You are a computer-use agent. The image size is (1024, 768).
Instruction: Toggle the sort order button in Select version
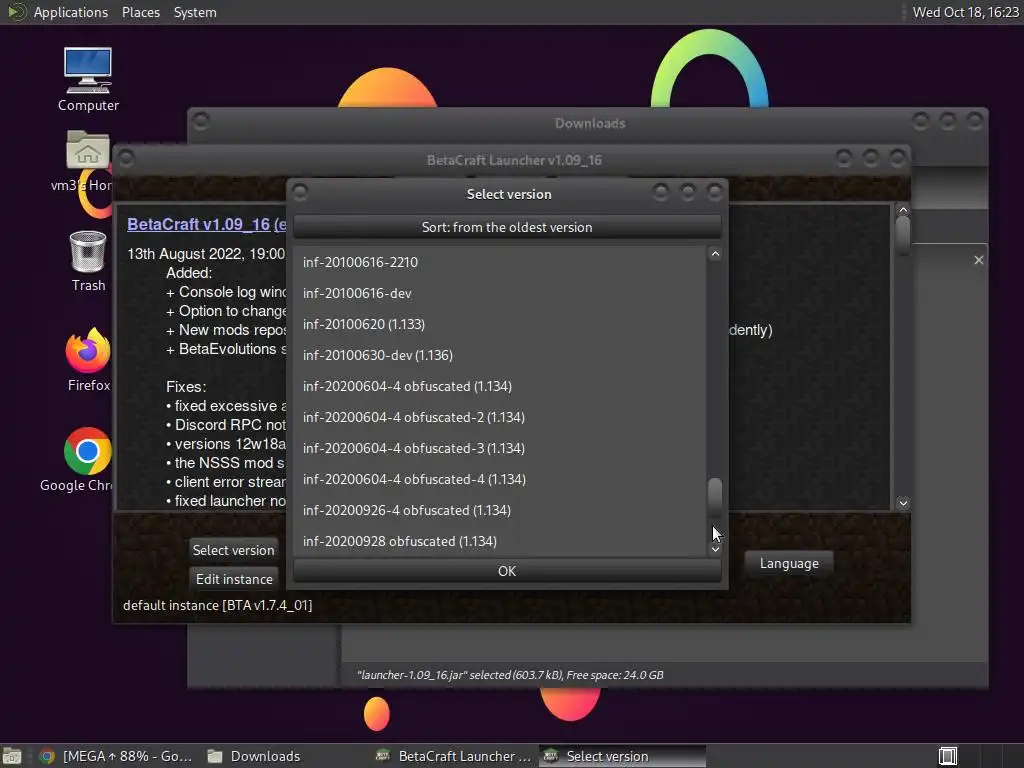[x=507, y=227]
